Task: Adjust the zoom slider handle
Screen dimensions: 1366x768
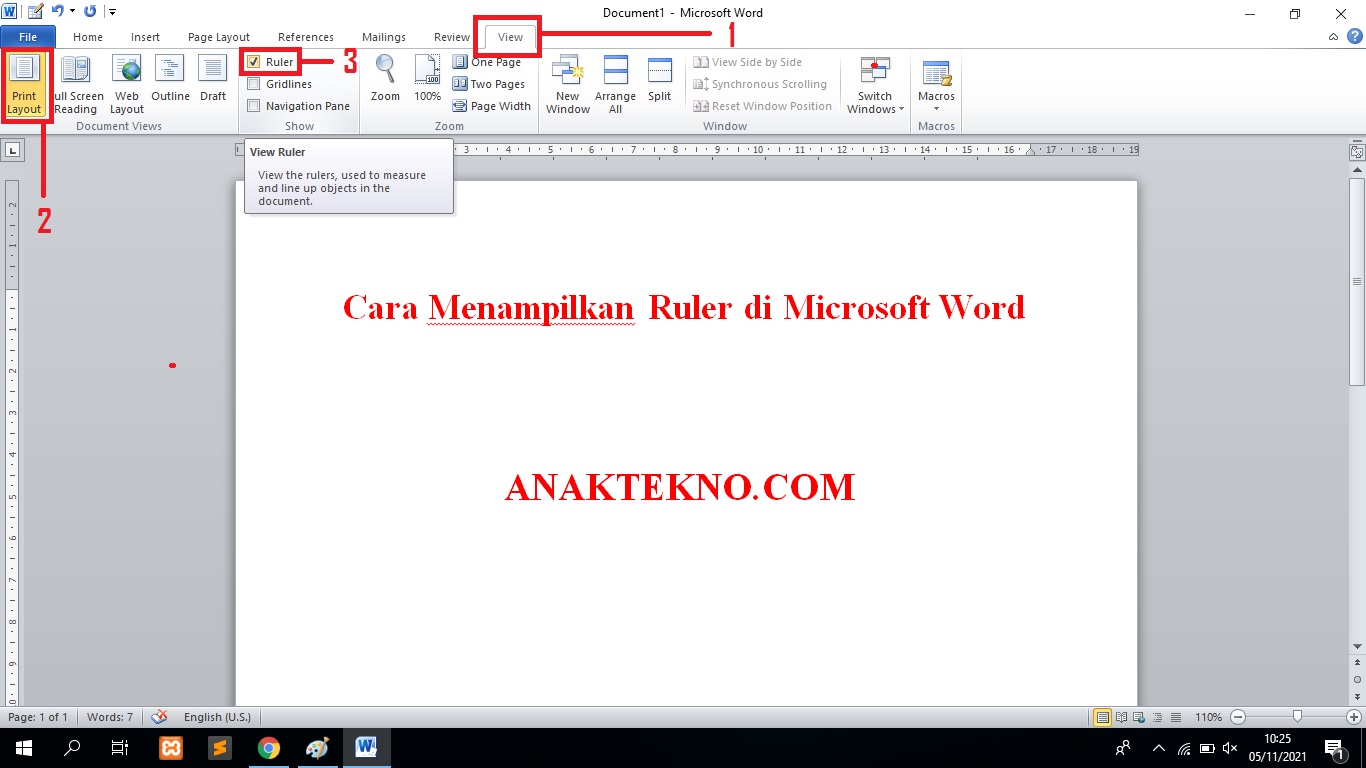Action: [1297, 717]
